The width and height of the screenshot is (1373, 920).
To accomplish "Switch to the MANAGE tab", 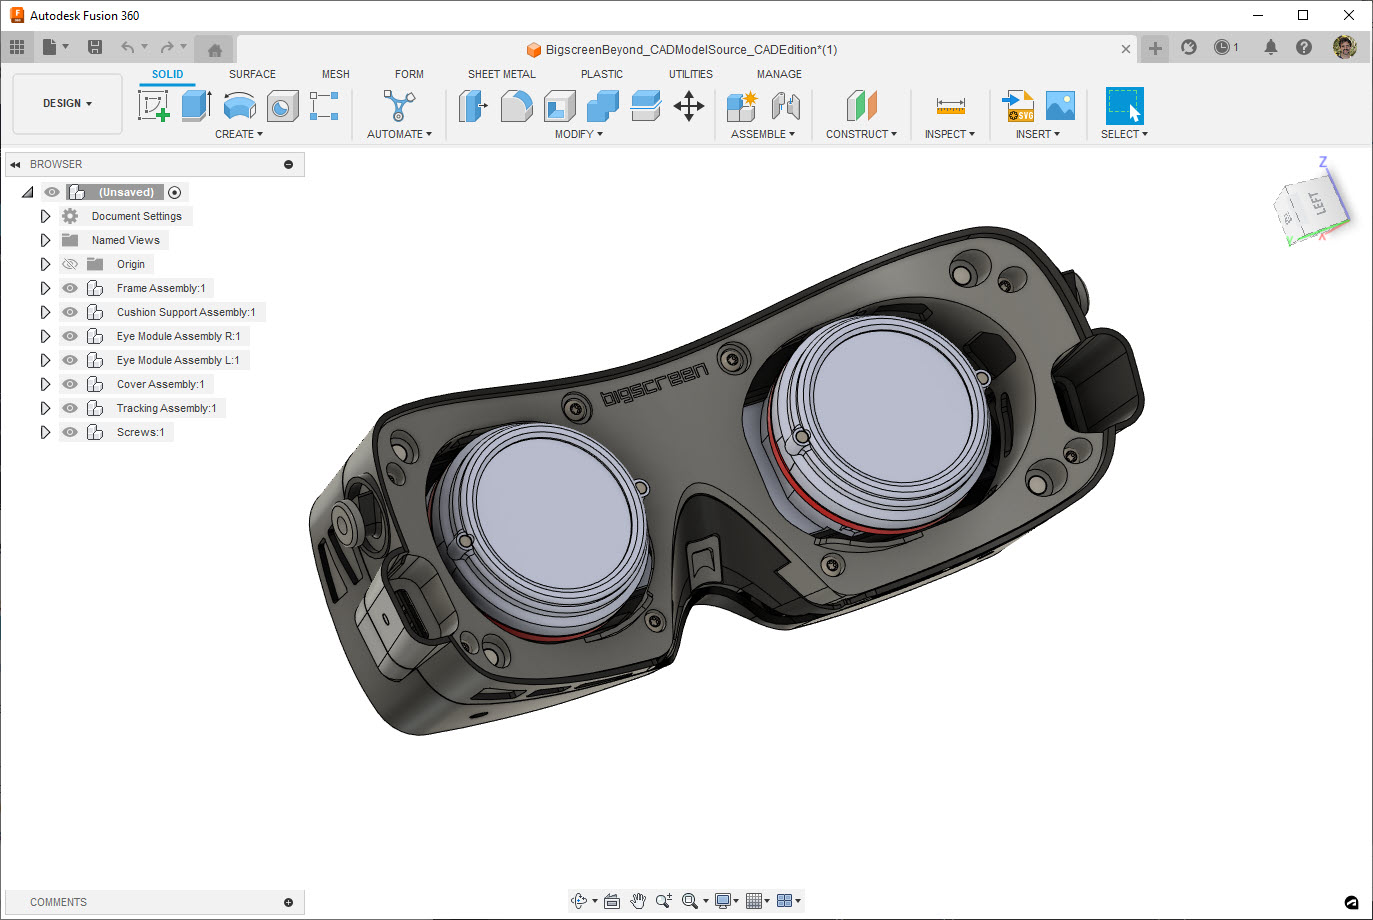I will 779,74.
